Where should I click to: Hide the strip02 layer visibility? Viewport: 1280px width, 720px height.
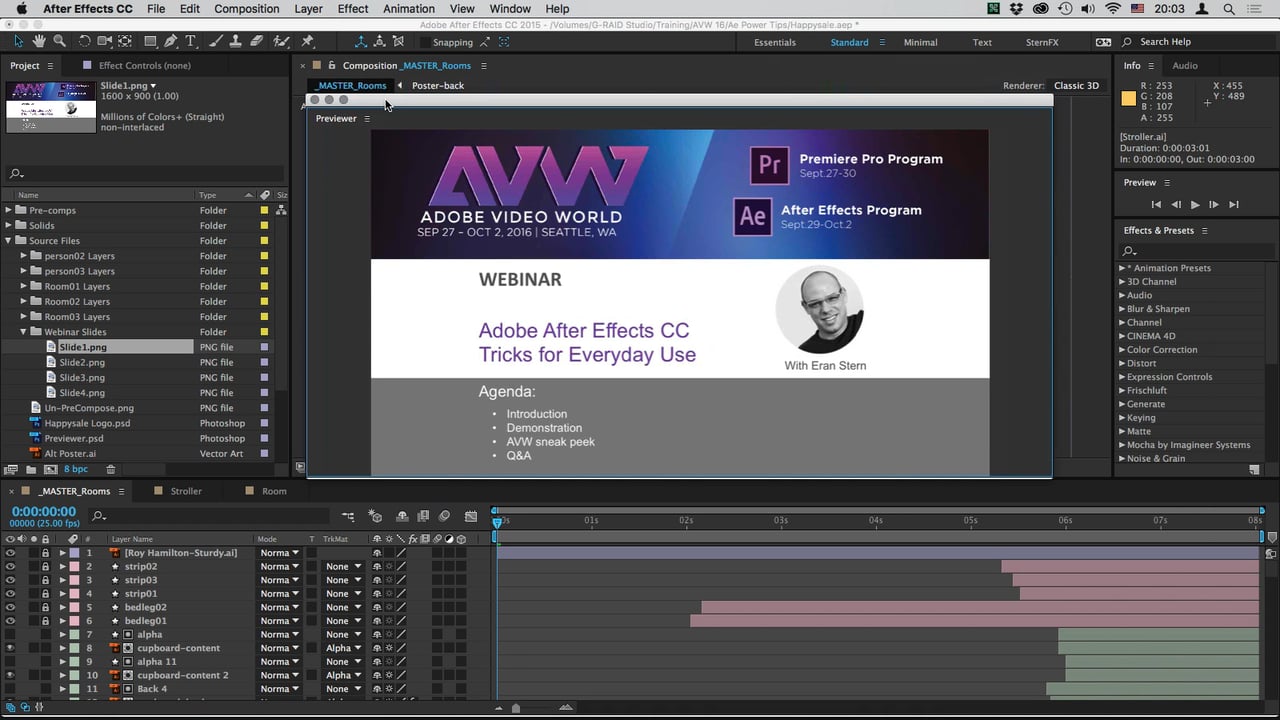[10, 566]
